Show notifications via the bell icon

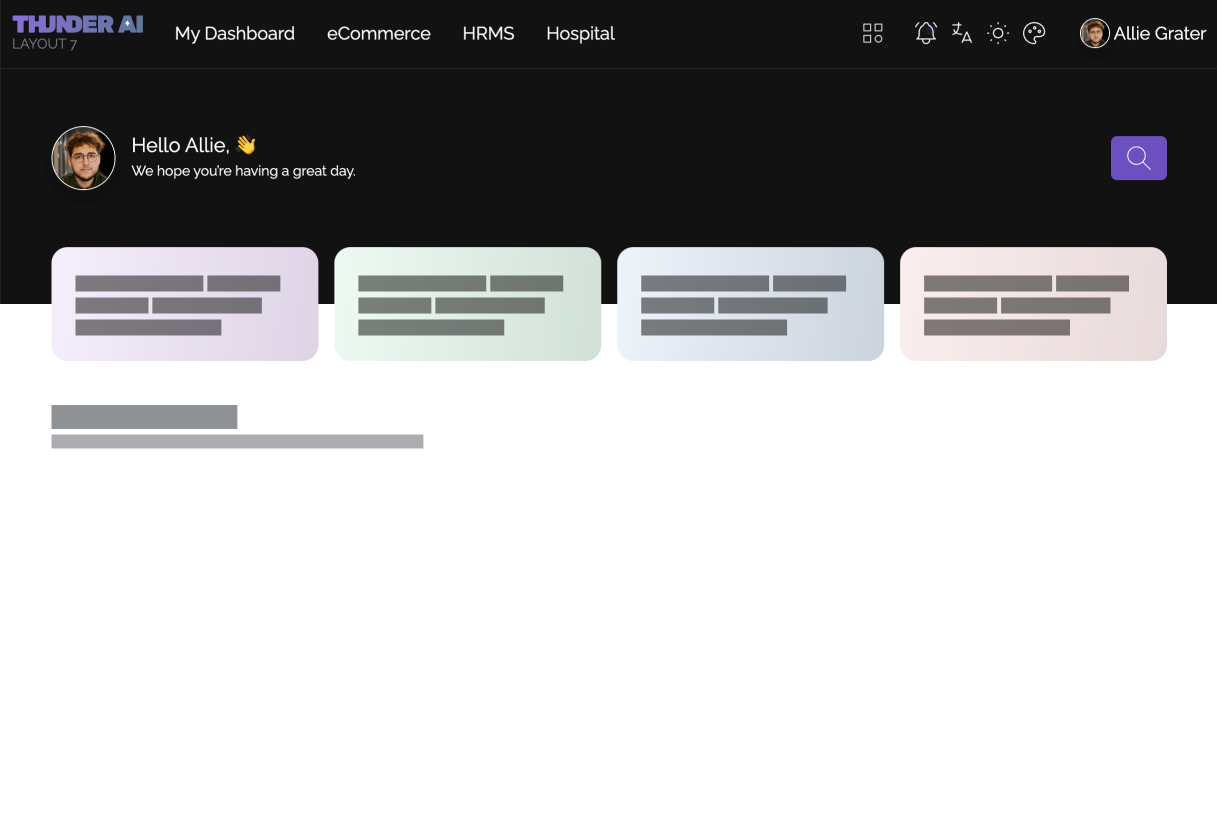[x=926, y=34]
